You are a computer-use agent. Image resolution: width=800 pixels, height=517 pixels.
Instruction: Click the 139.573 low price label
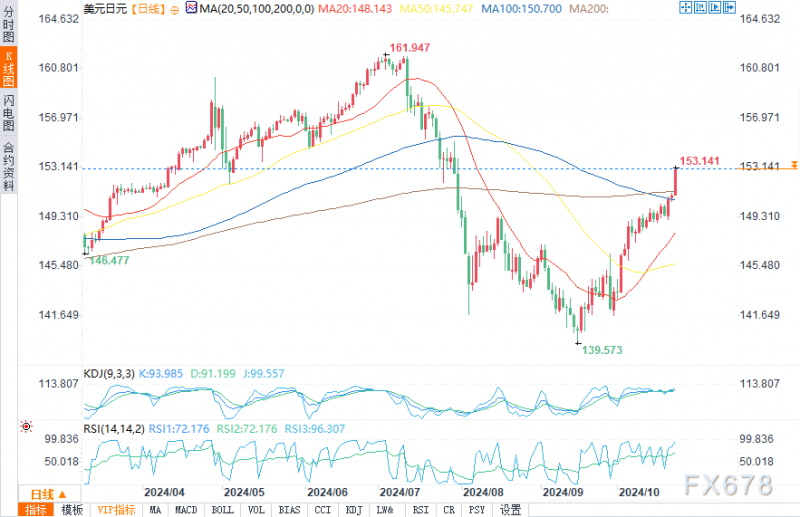(602, 350)
